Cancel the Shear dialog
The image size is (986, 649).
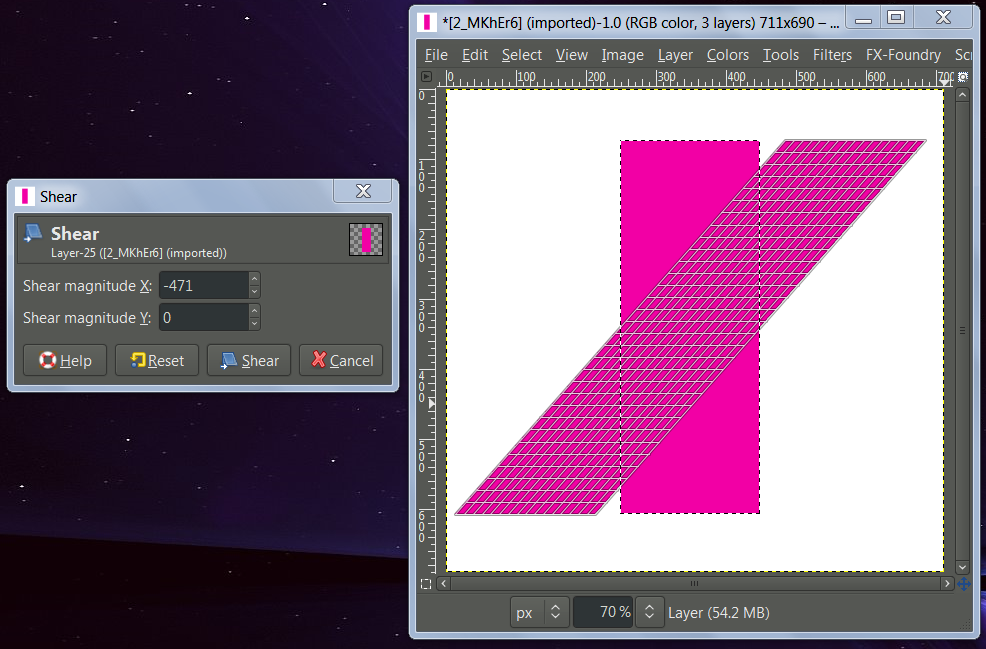(x=341, y=360)
